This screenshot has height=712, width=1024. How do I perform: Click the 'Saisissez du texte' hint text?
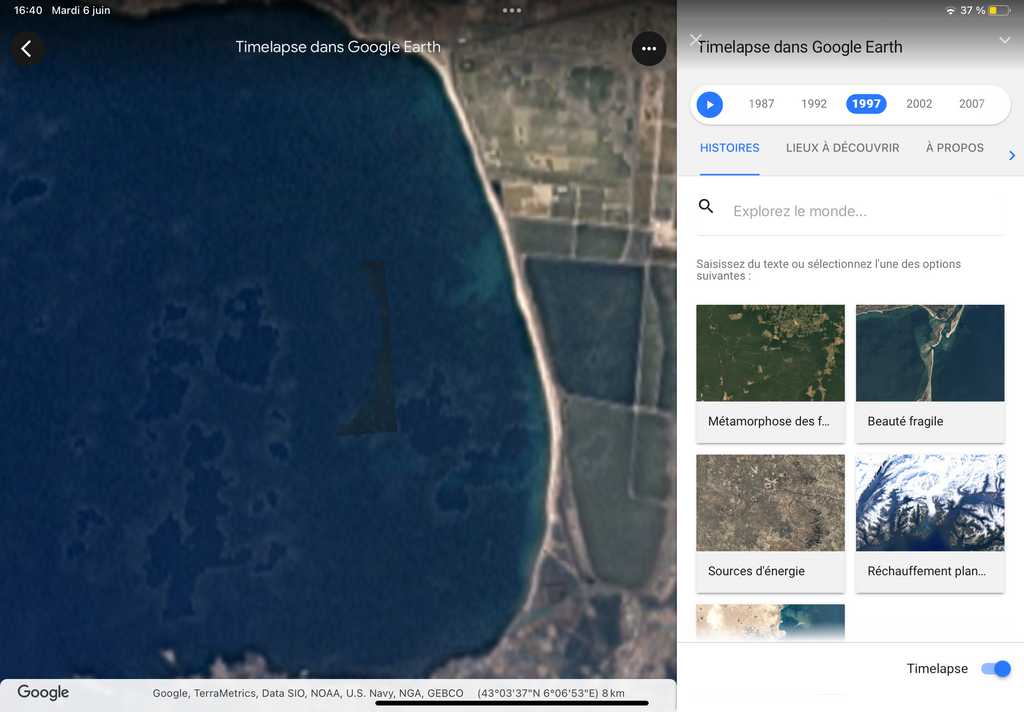click(x=828, y=270)
